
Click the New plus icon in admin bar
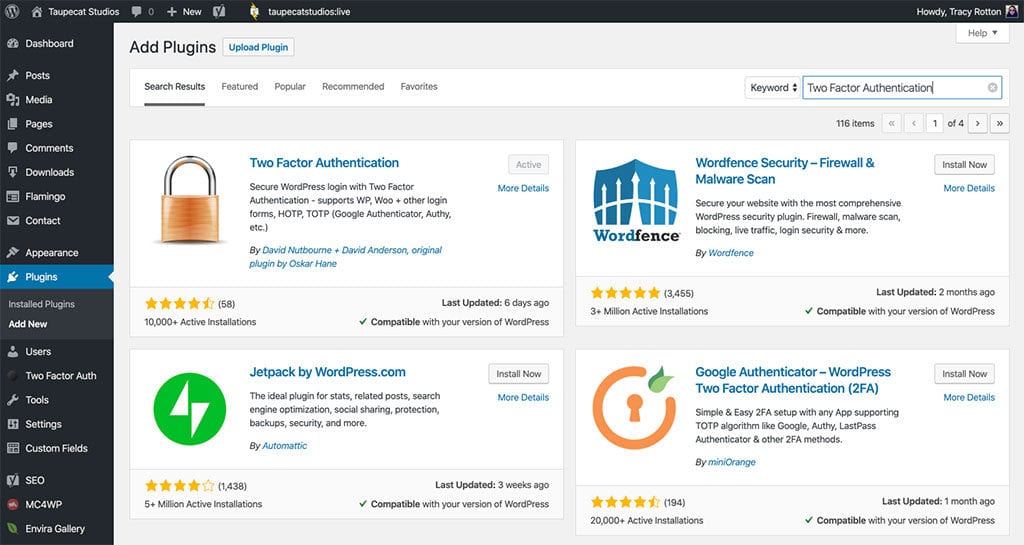coord(172,12)
